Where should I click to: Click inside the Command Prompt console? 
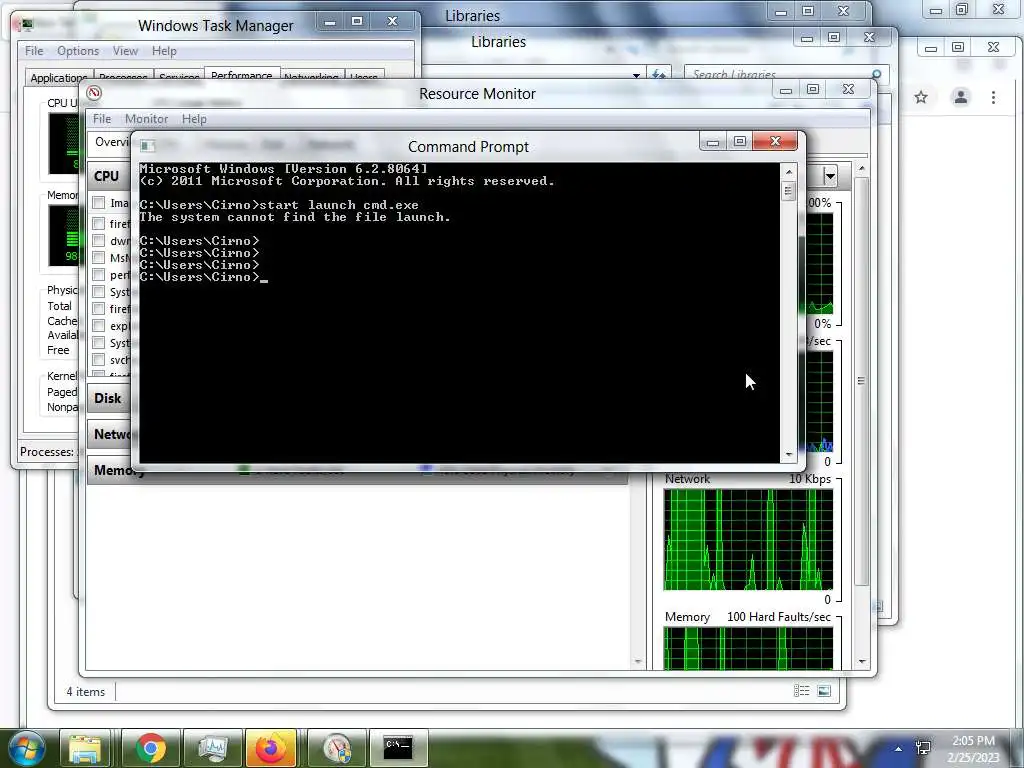pos(459,312)
